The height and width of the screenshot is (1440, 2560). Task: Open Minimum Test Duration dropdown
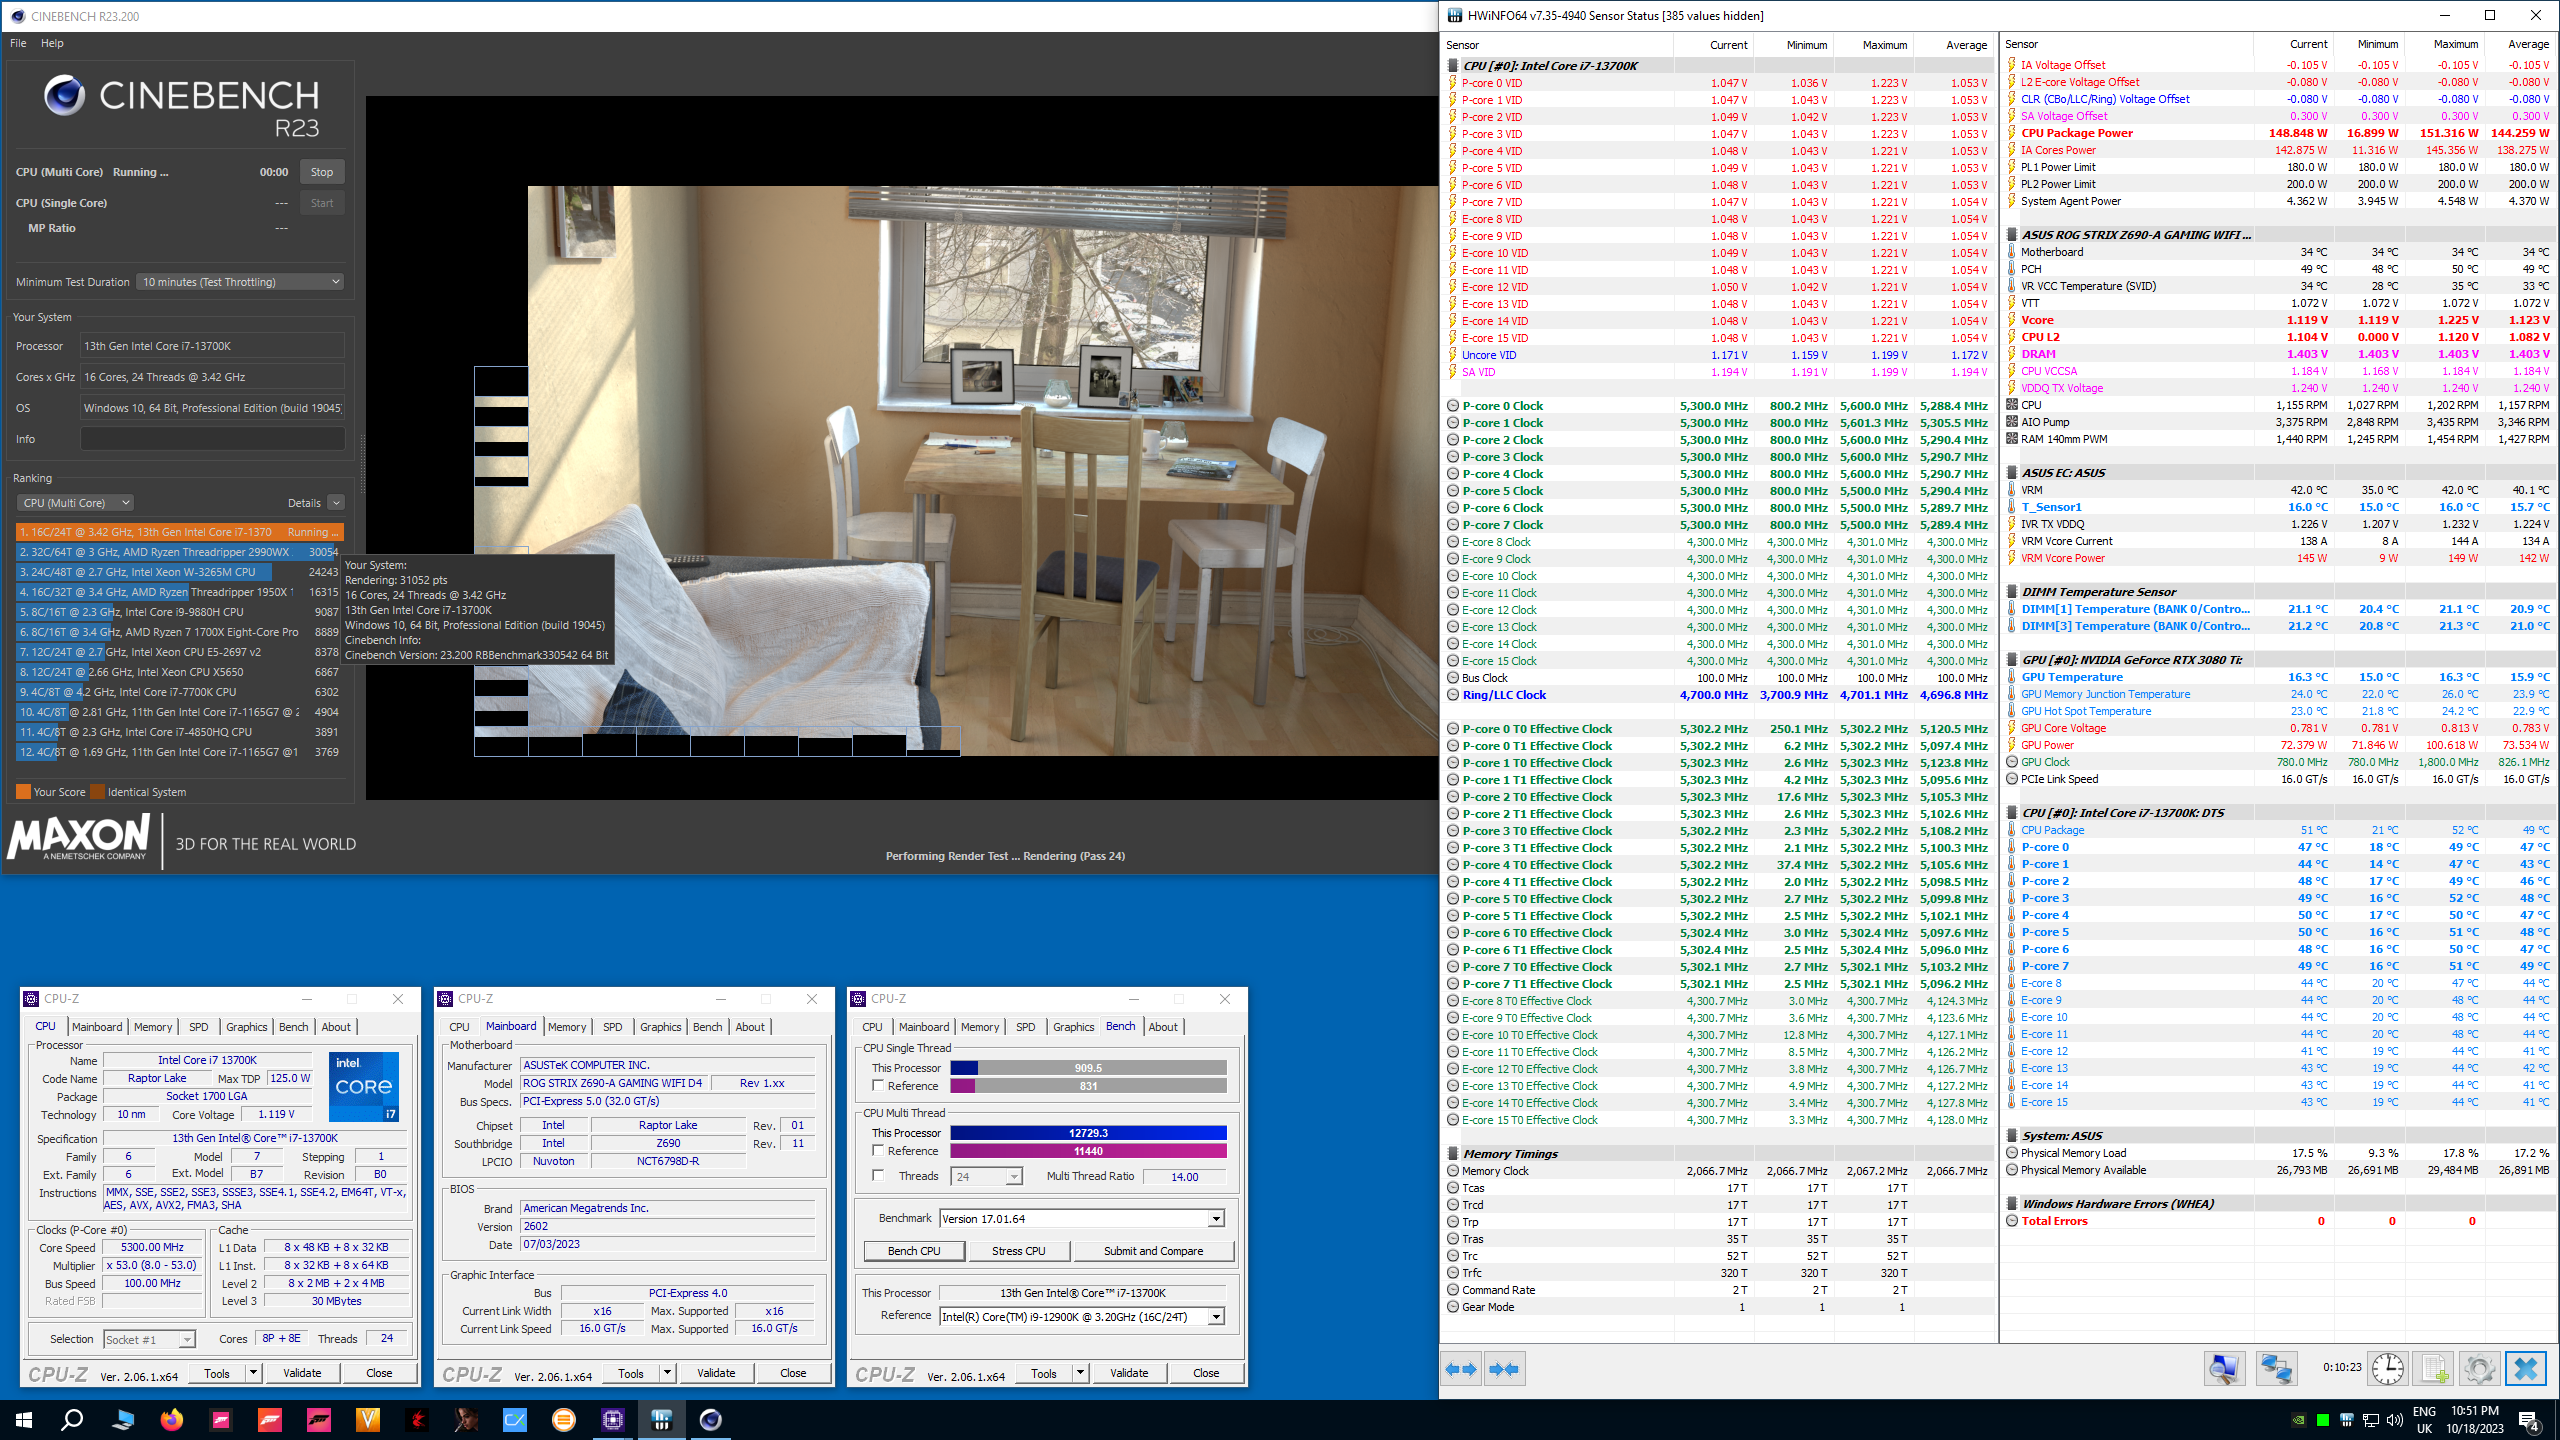240,282
